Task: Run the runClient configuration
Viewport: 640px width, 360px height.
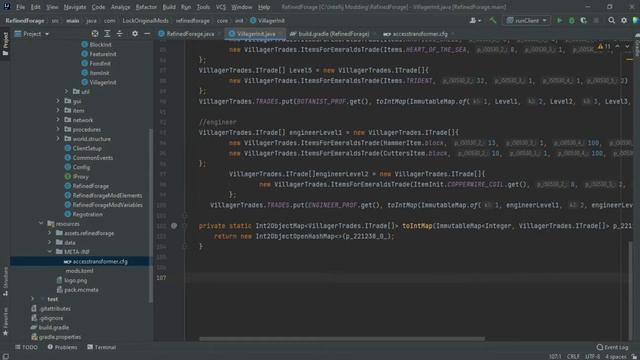Action: [560, 20]
